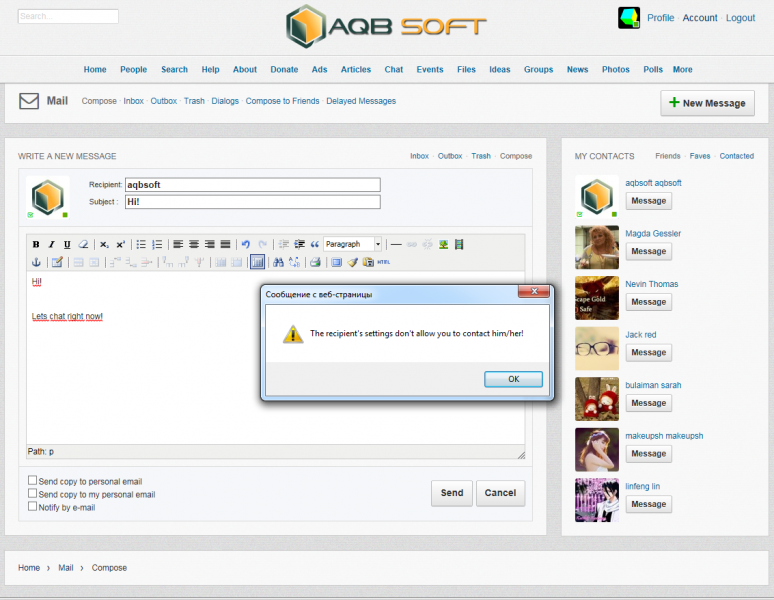Undo the last edit

click(246, 244)
